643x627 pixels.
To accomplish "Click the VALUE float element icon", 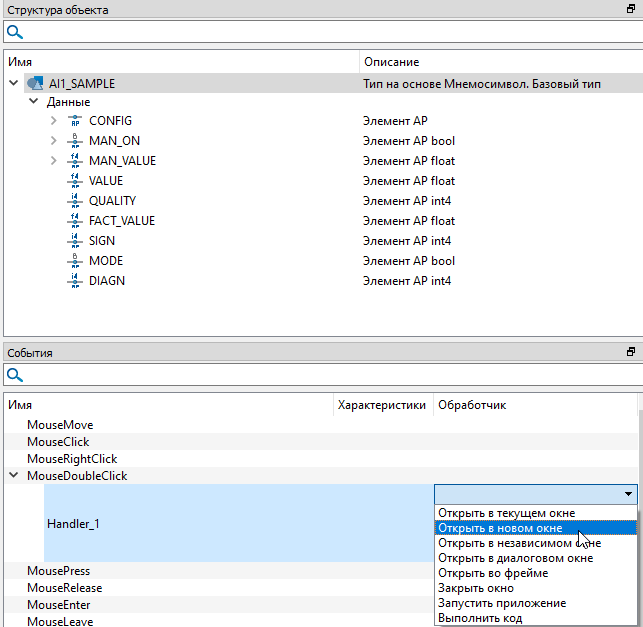I will [x=74, y=181].
